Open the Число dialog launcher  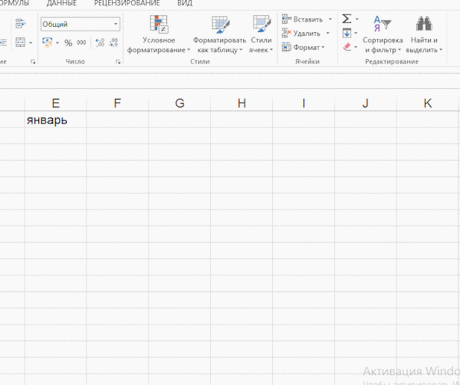click(118, 62)
